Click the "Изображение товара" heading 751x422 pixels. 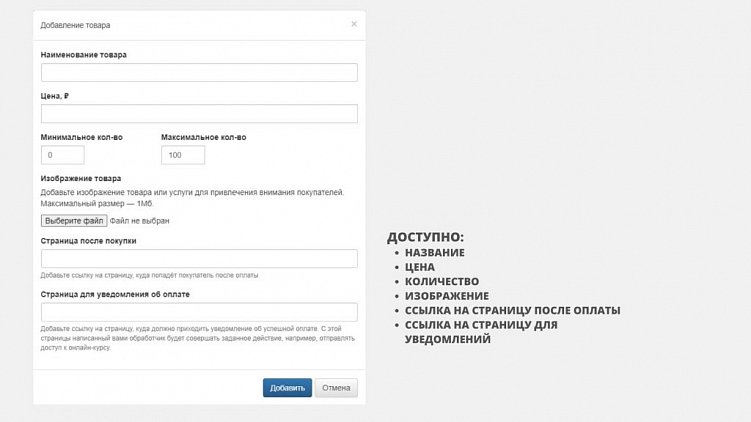81,178
